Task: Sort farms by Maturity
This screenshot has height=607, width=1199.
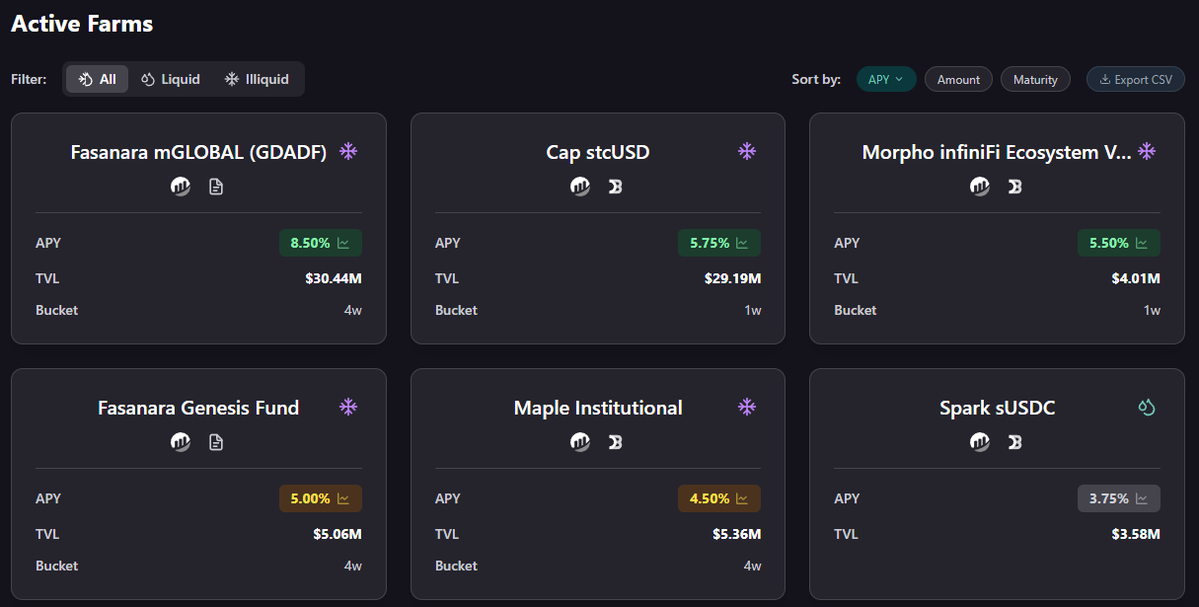Action: click(x=1035, y=80)
